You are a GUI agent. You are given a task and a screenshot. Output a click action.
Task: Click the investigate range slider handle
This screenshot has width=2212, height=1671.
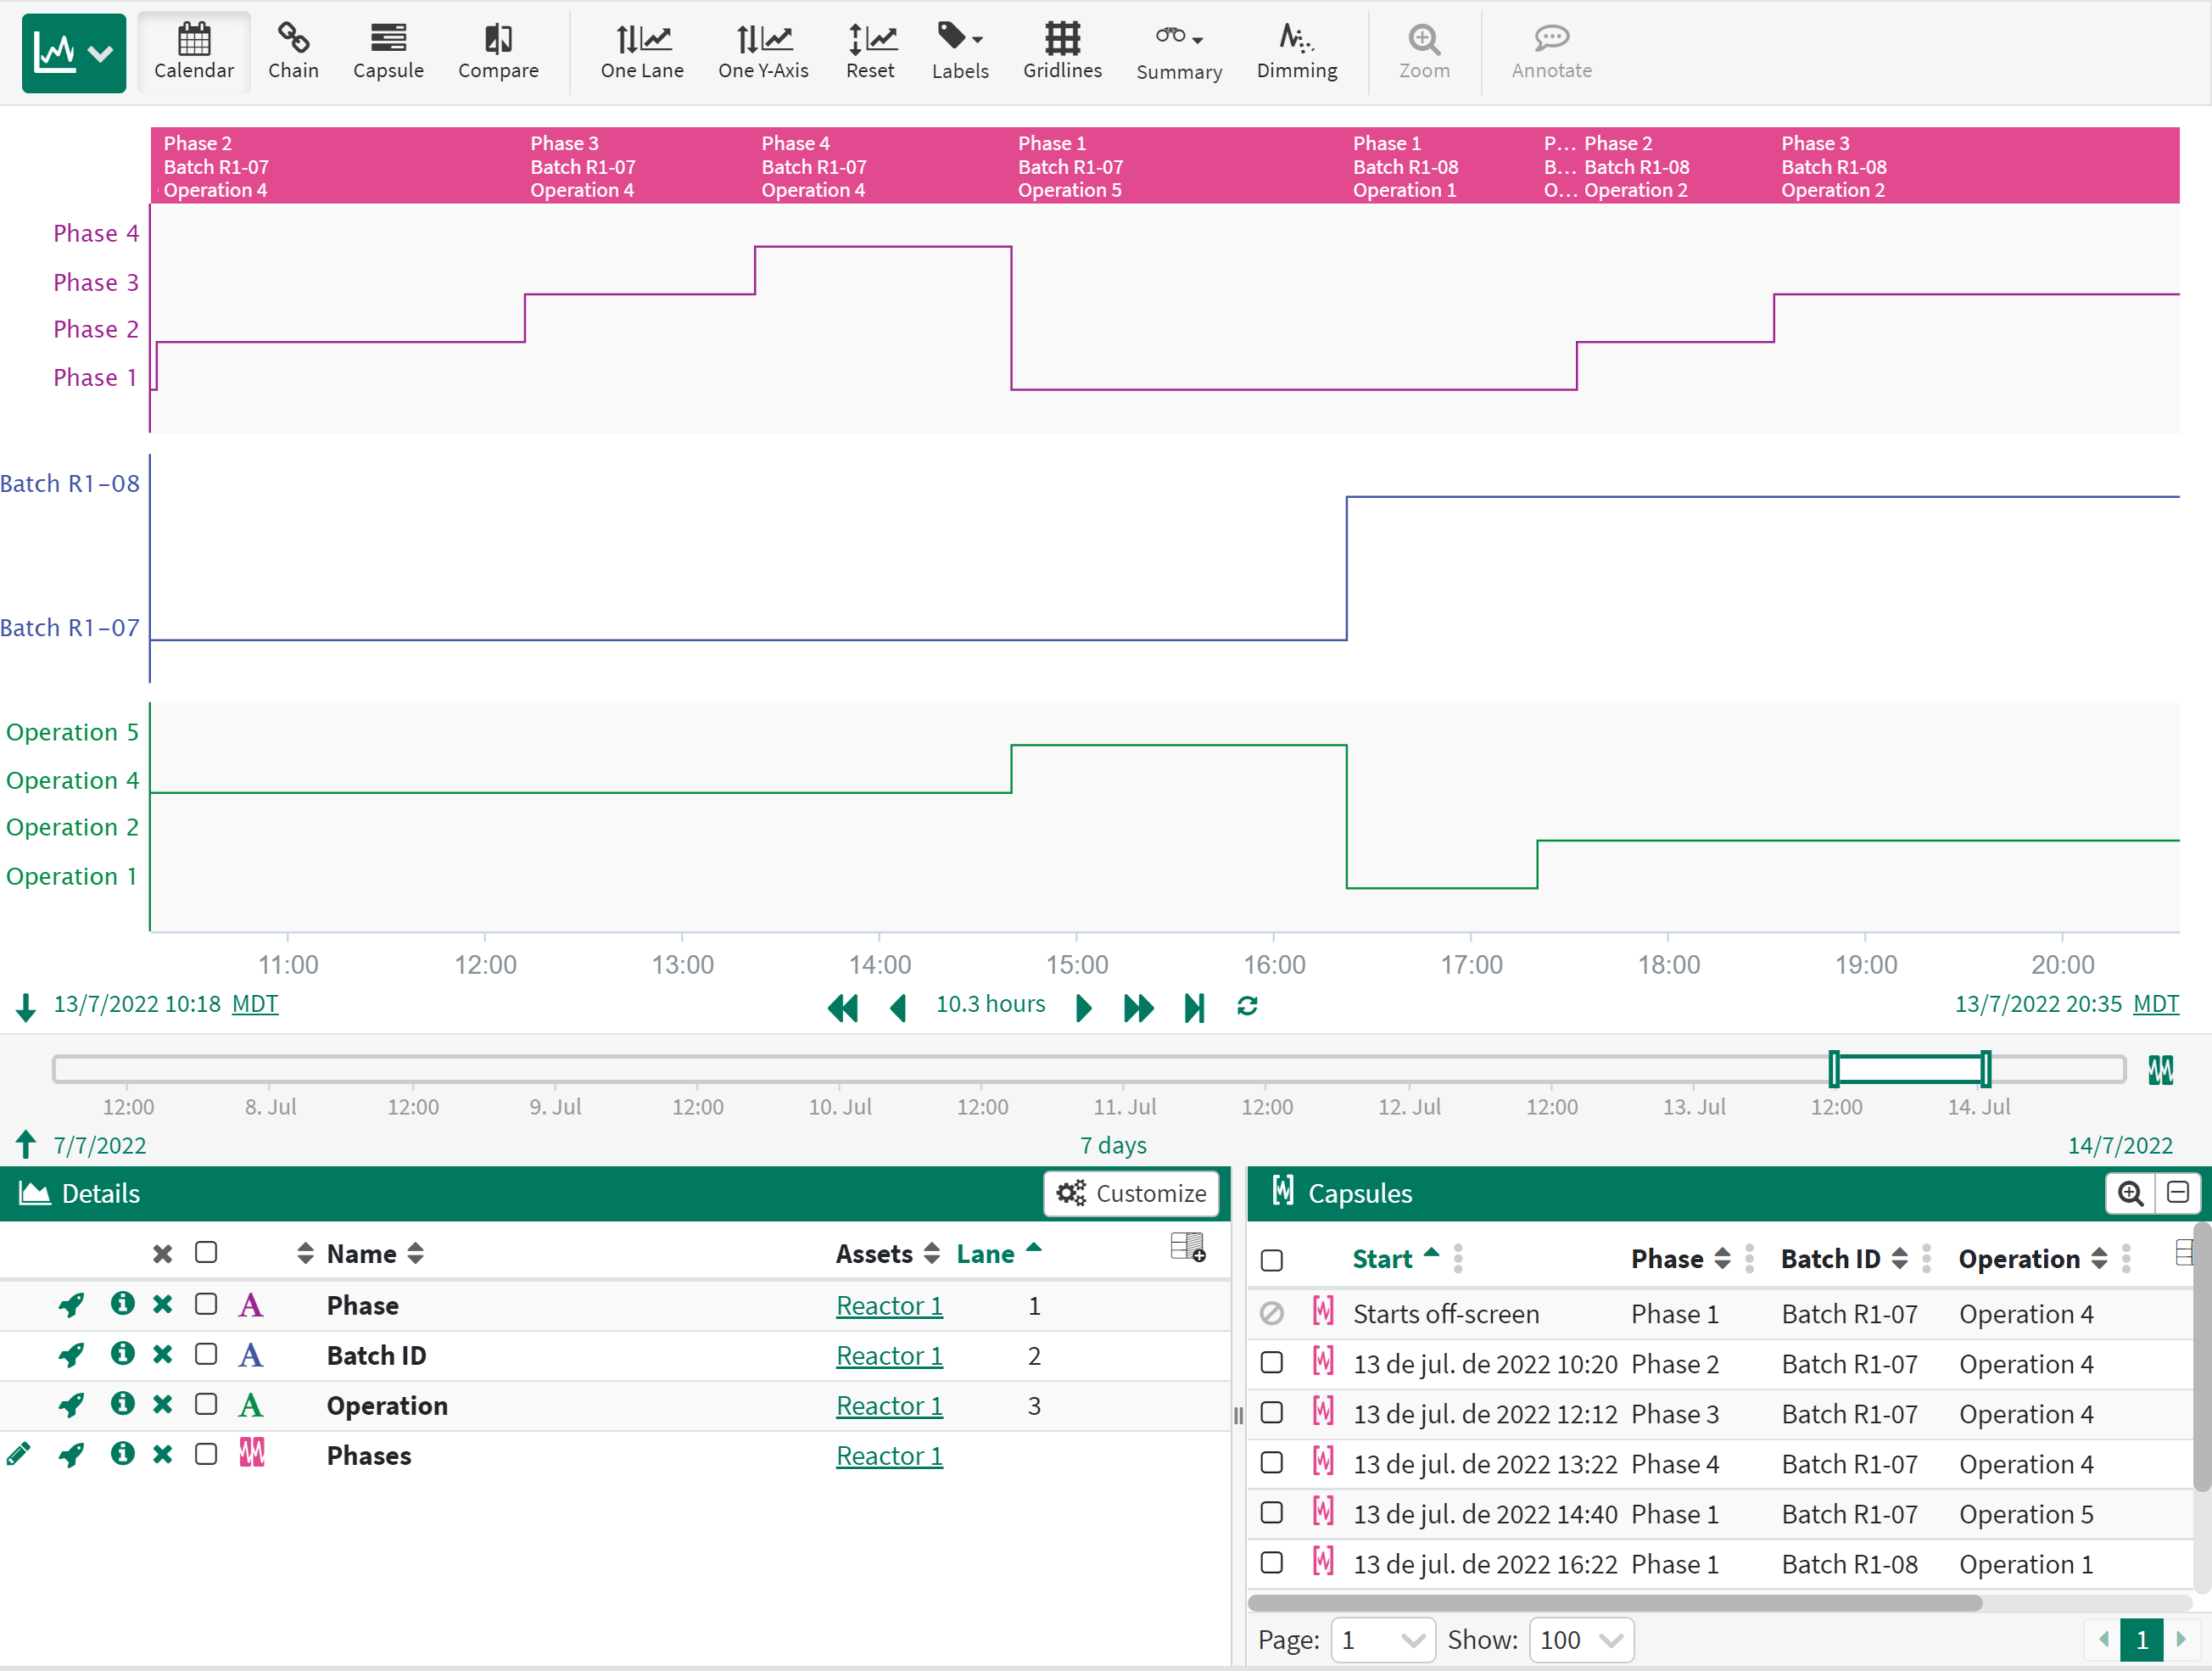coord(1835,1069)
